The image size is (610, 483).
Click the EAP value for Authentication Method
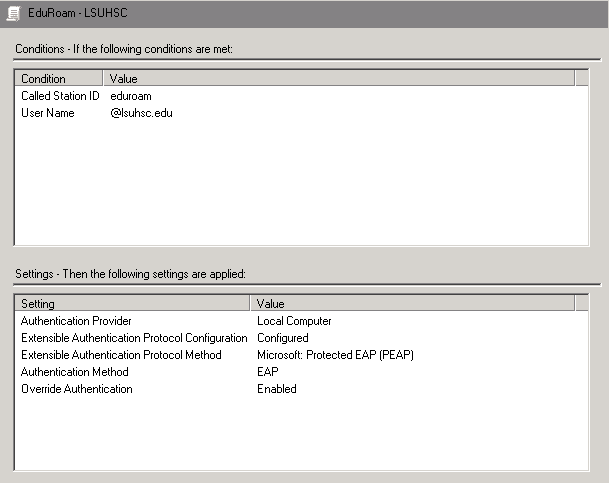268,372
